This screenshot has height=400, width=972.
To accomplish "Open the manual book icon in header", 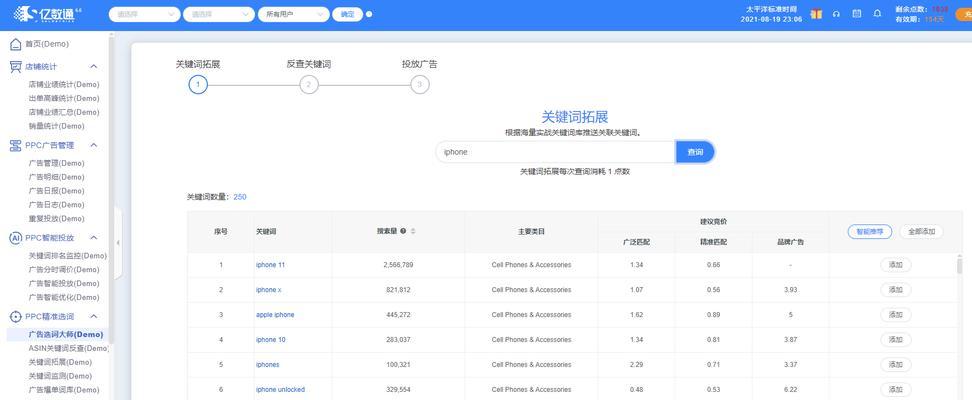I will pos(857,14).
